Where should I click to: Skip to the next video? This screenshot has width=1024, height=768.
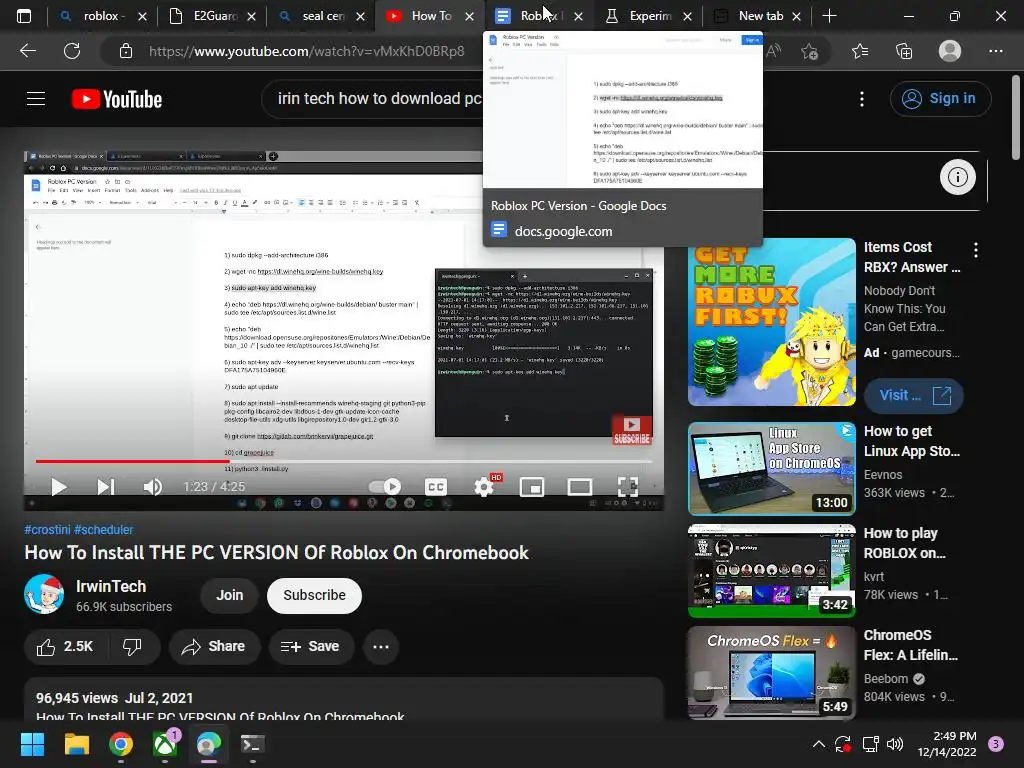point(106,487)
